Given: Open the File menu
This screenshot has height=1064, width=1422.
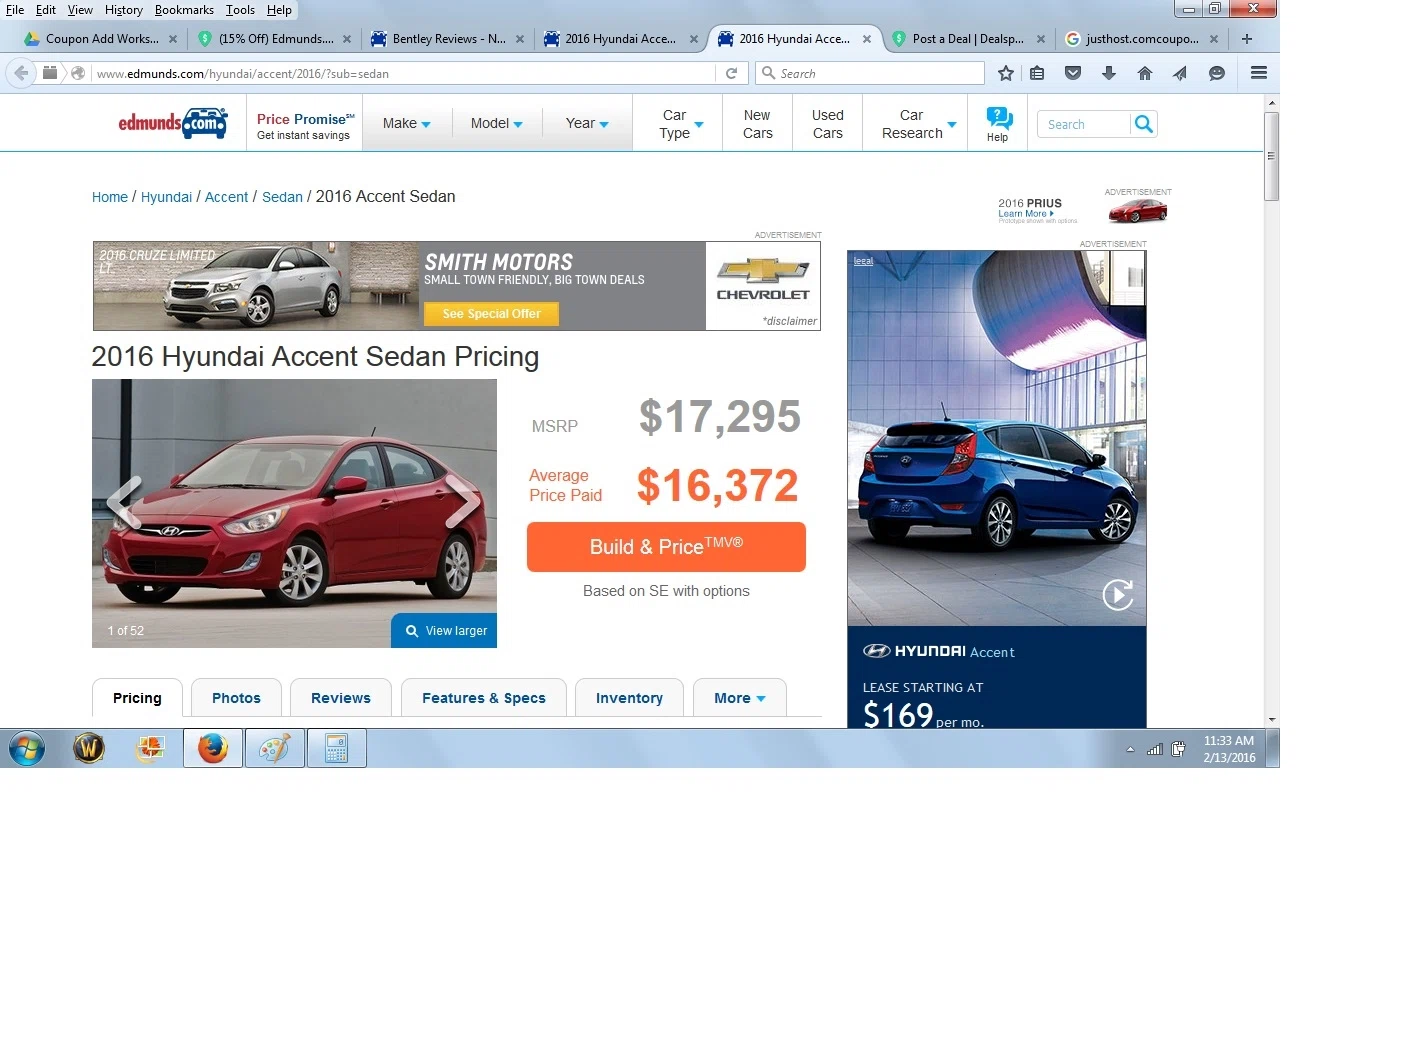Looking at the screenshot, I should pyautogui.click(x=15, y=10).
